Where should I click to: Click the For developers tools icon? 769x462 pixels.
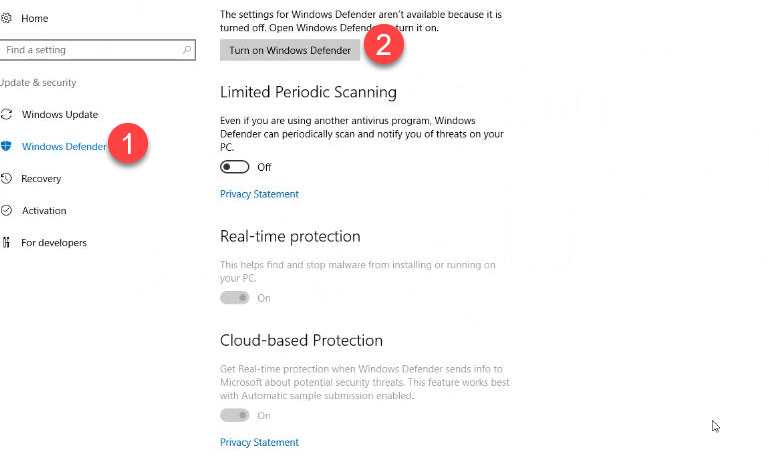(6, 243)
